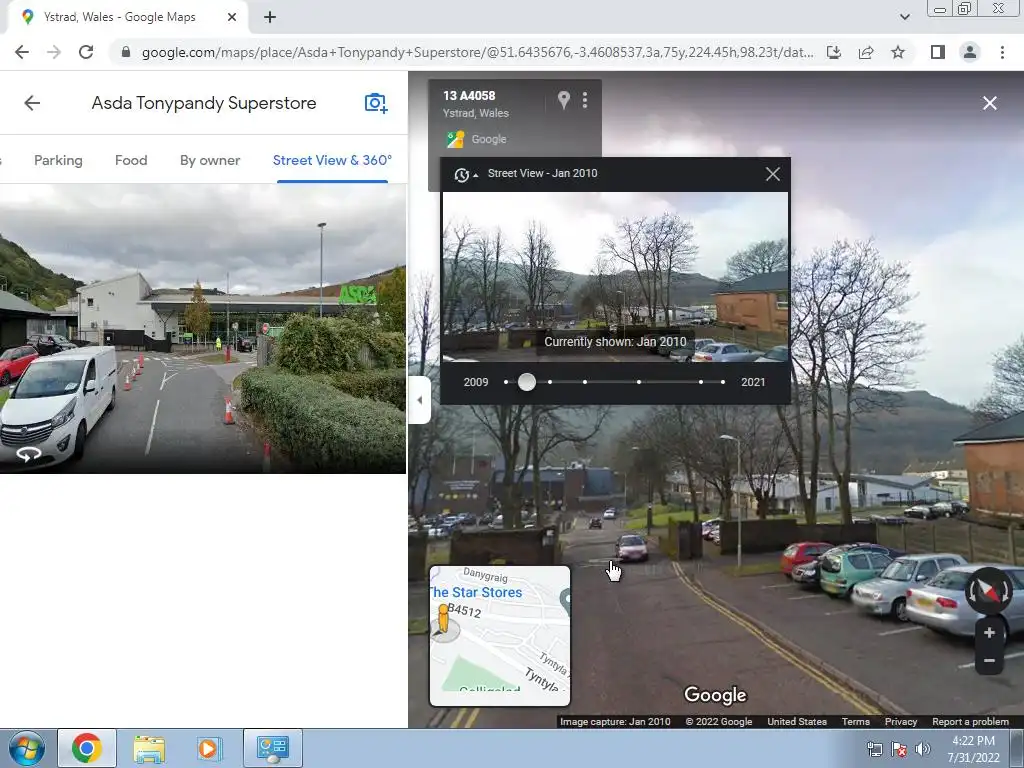Switch to the Food photo tab

[x=131, y=160]
